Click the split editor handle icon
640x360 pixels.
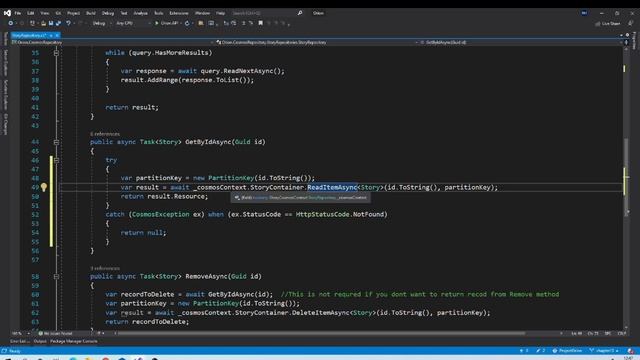click(x=627, y=42)
